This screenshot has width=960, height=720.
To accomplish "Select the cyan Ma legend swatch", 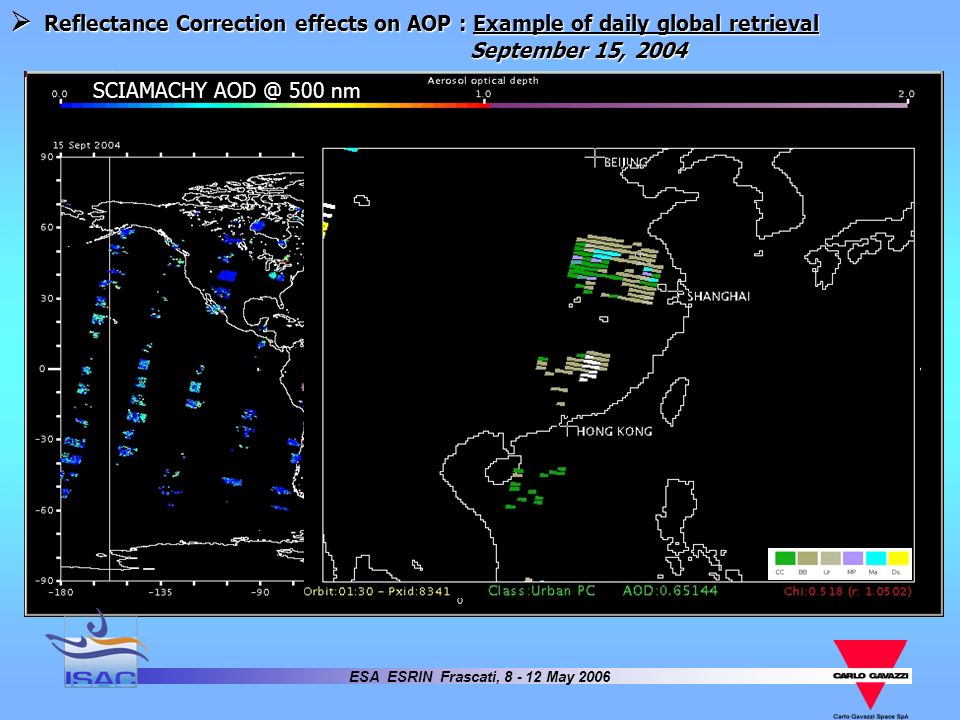I will pyautogui.click(x=876, y=558).
